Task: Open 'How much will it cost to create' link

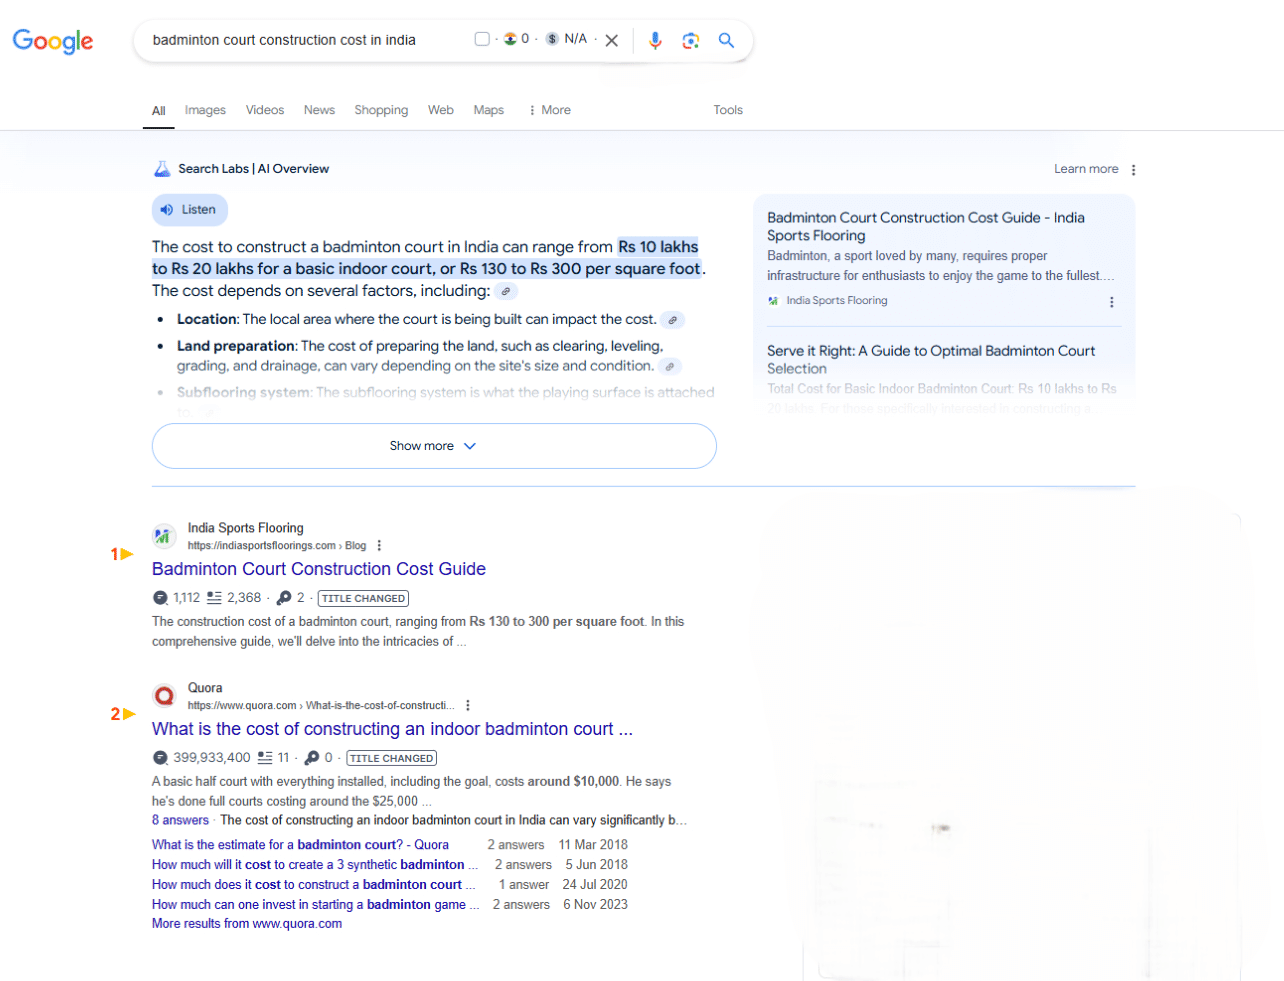Action: pos(315,865)
